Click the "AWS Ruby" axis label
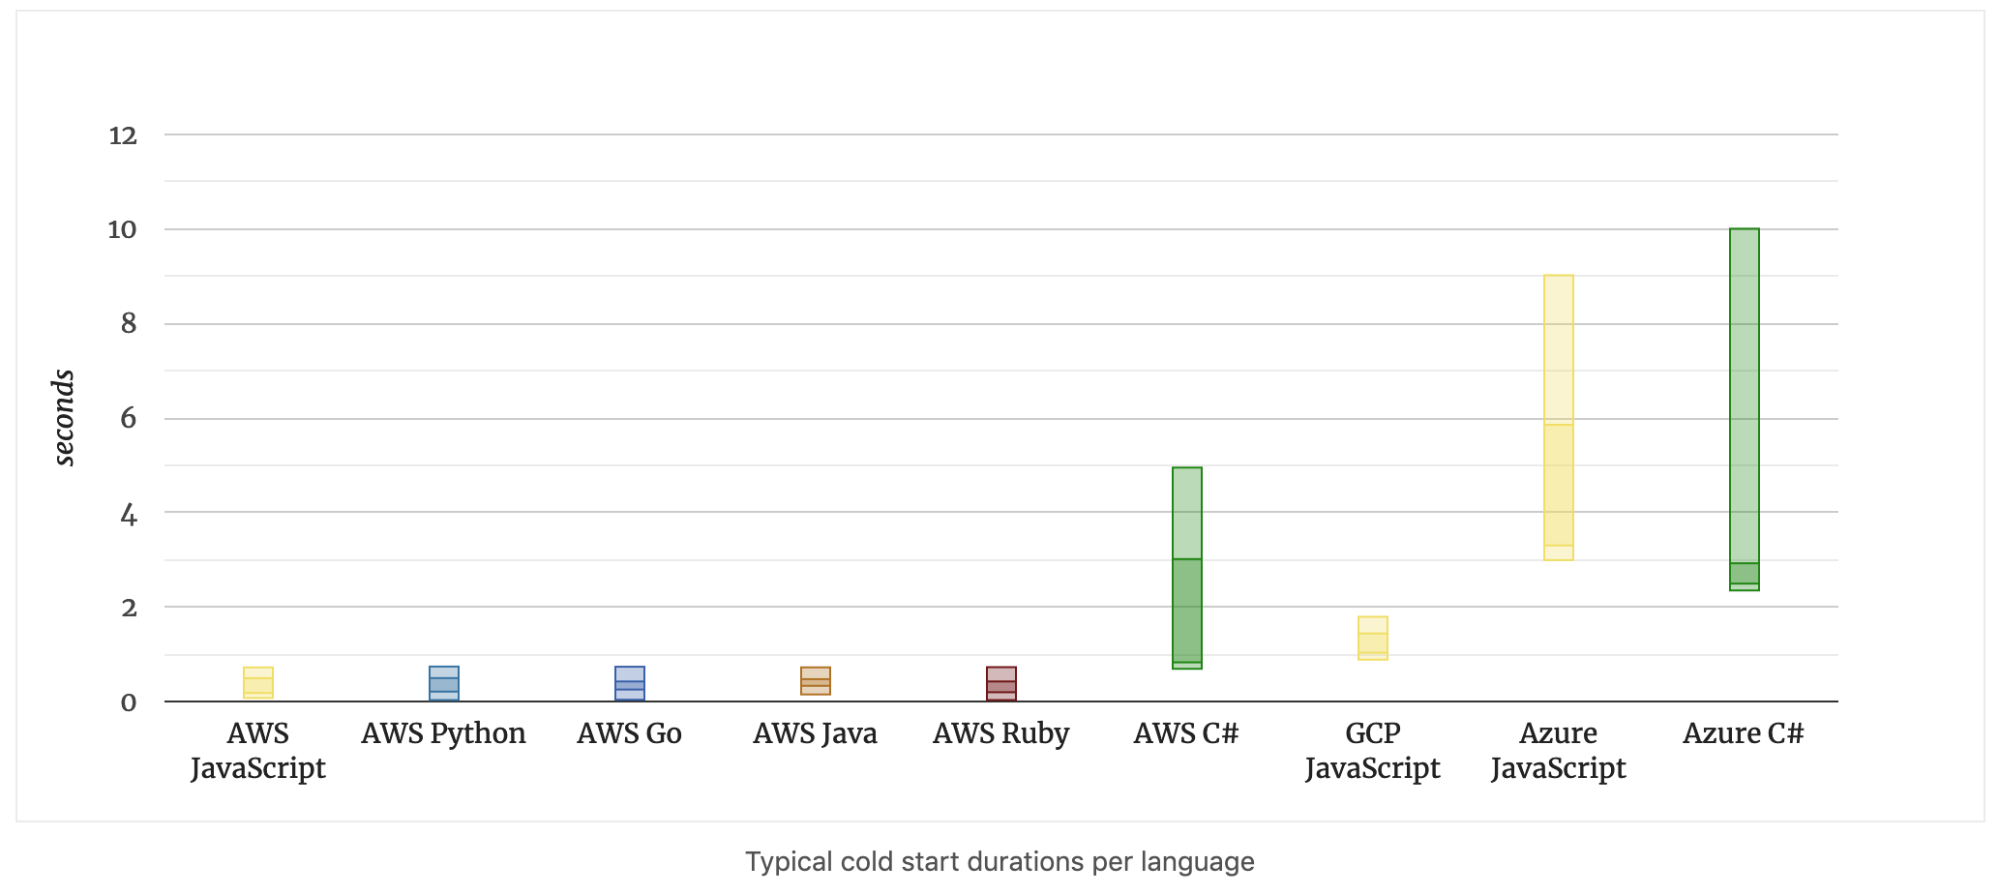The height and width of the screenshot is (893, 1999). 1001,734
